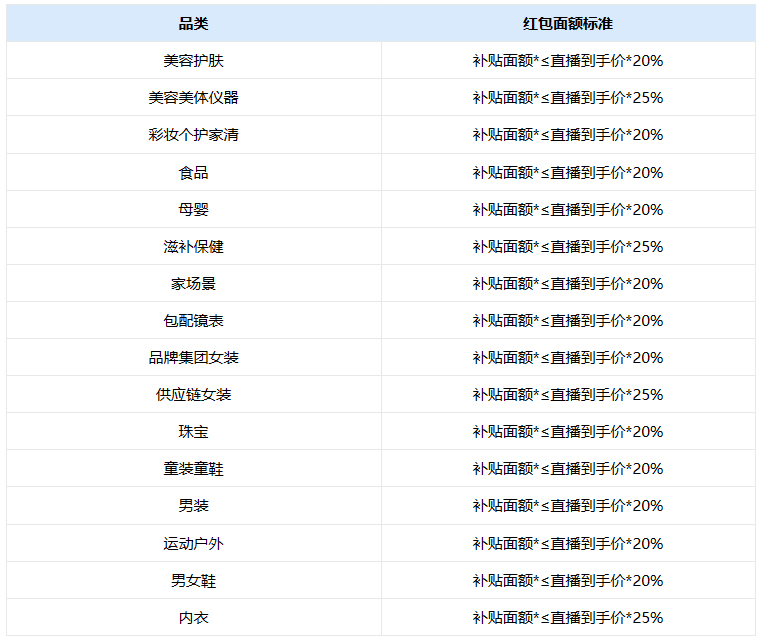
Task: Select the 家场景 category cell
Action: (193, 284)
